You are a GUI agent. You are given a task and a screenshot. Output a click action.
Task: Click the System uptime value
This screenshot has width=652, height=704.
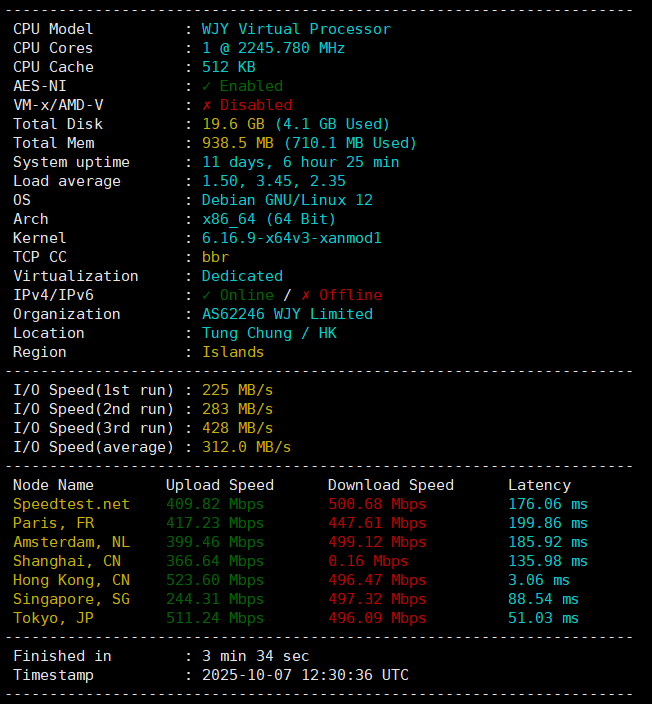[x=300, y=162]
